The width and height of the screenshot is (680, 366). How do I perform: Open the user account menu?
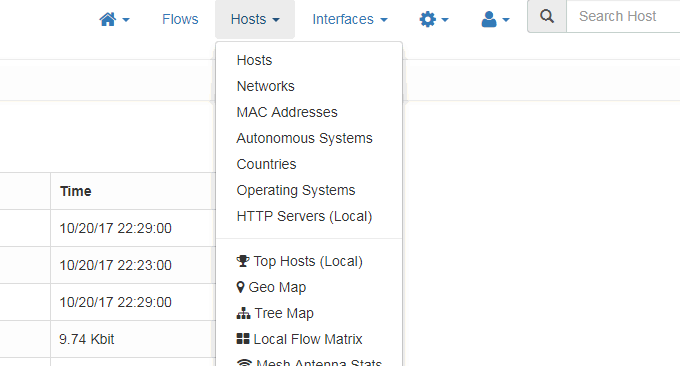point(495,20)
